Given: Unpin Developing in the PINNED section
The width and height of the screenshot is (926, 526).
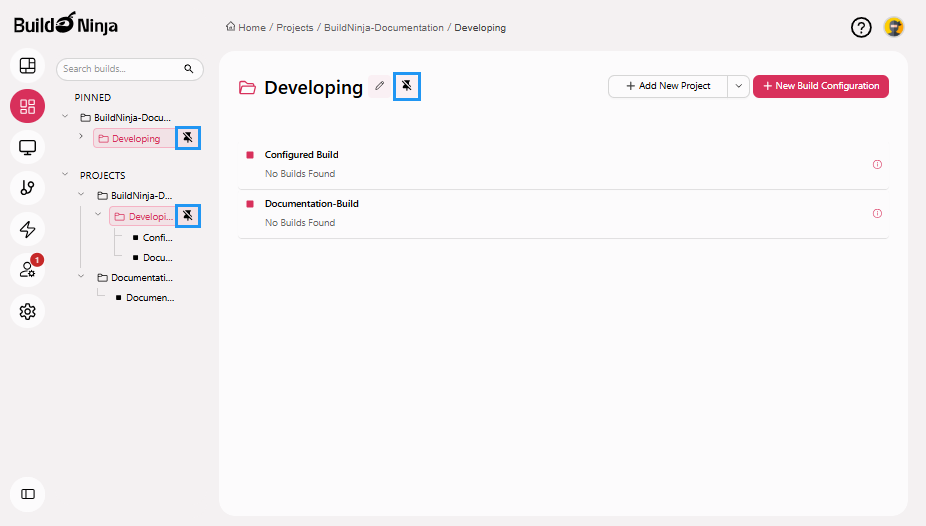Looking at the screenshot, I should [187, 138].
